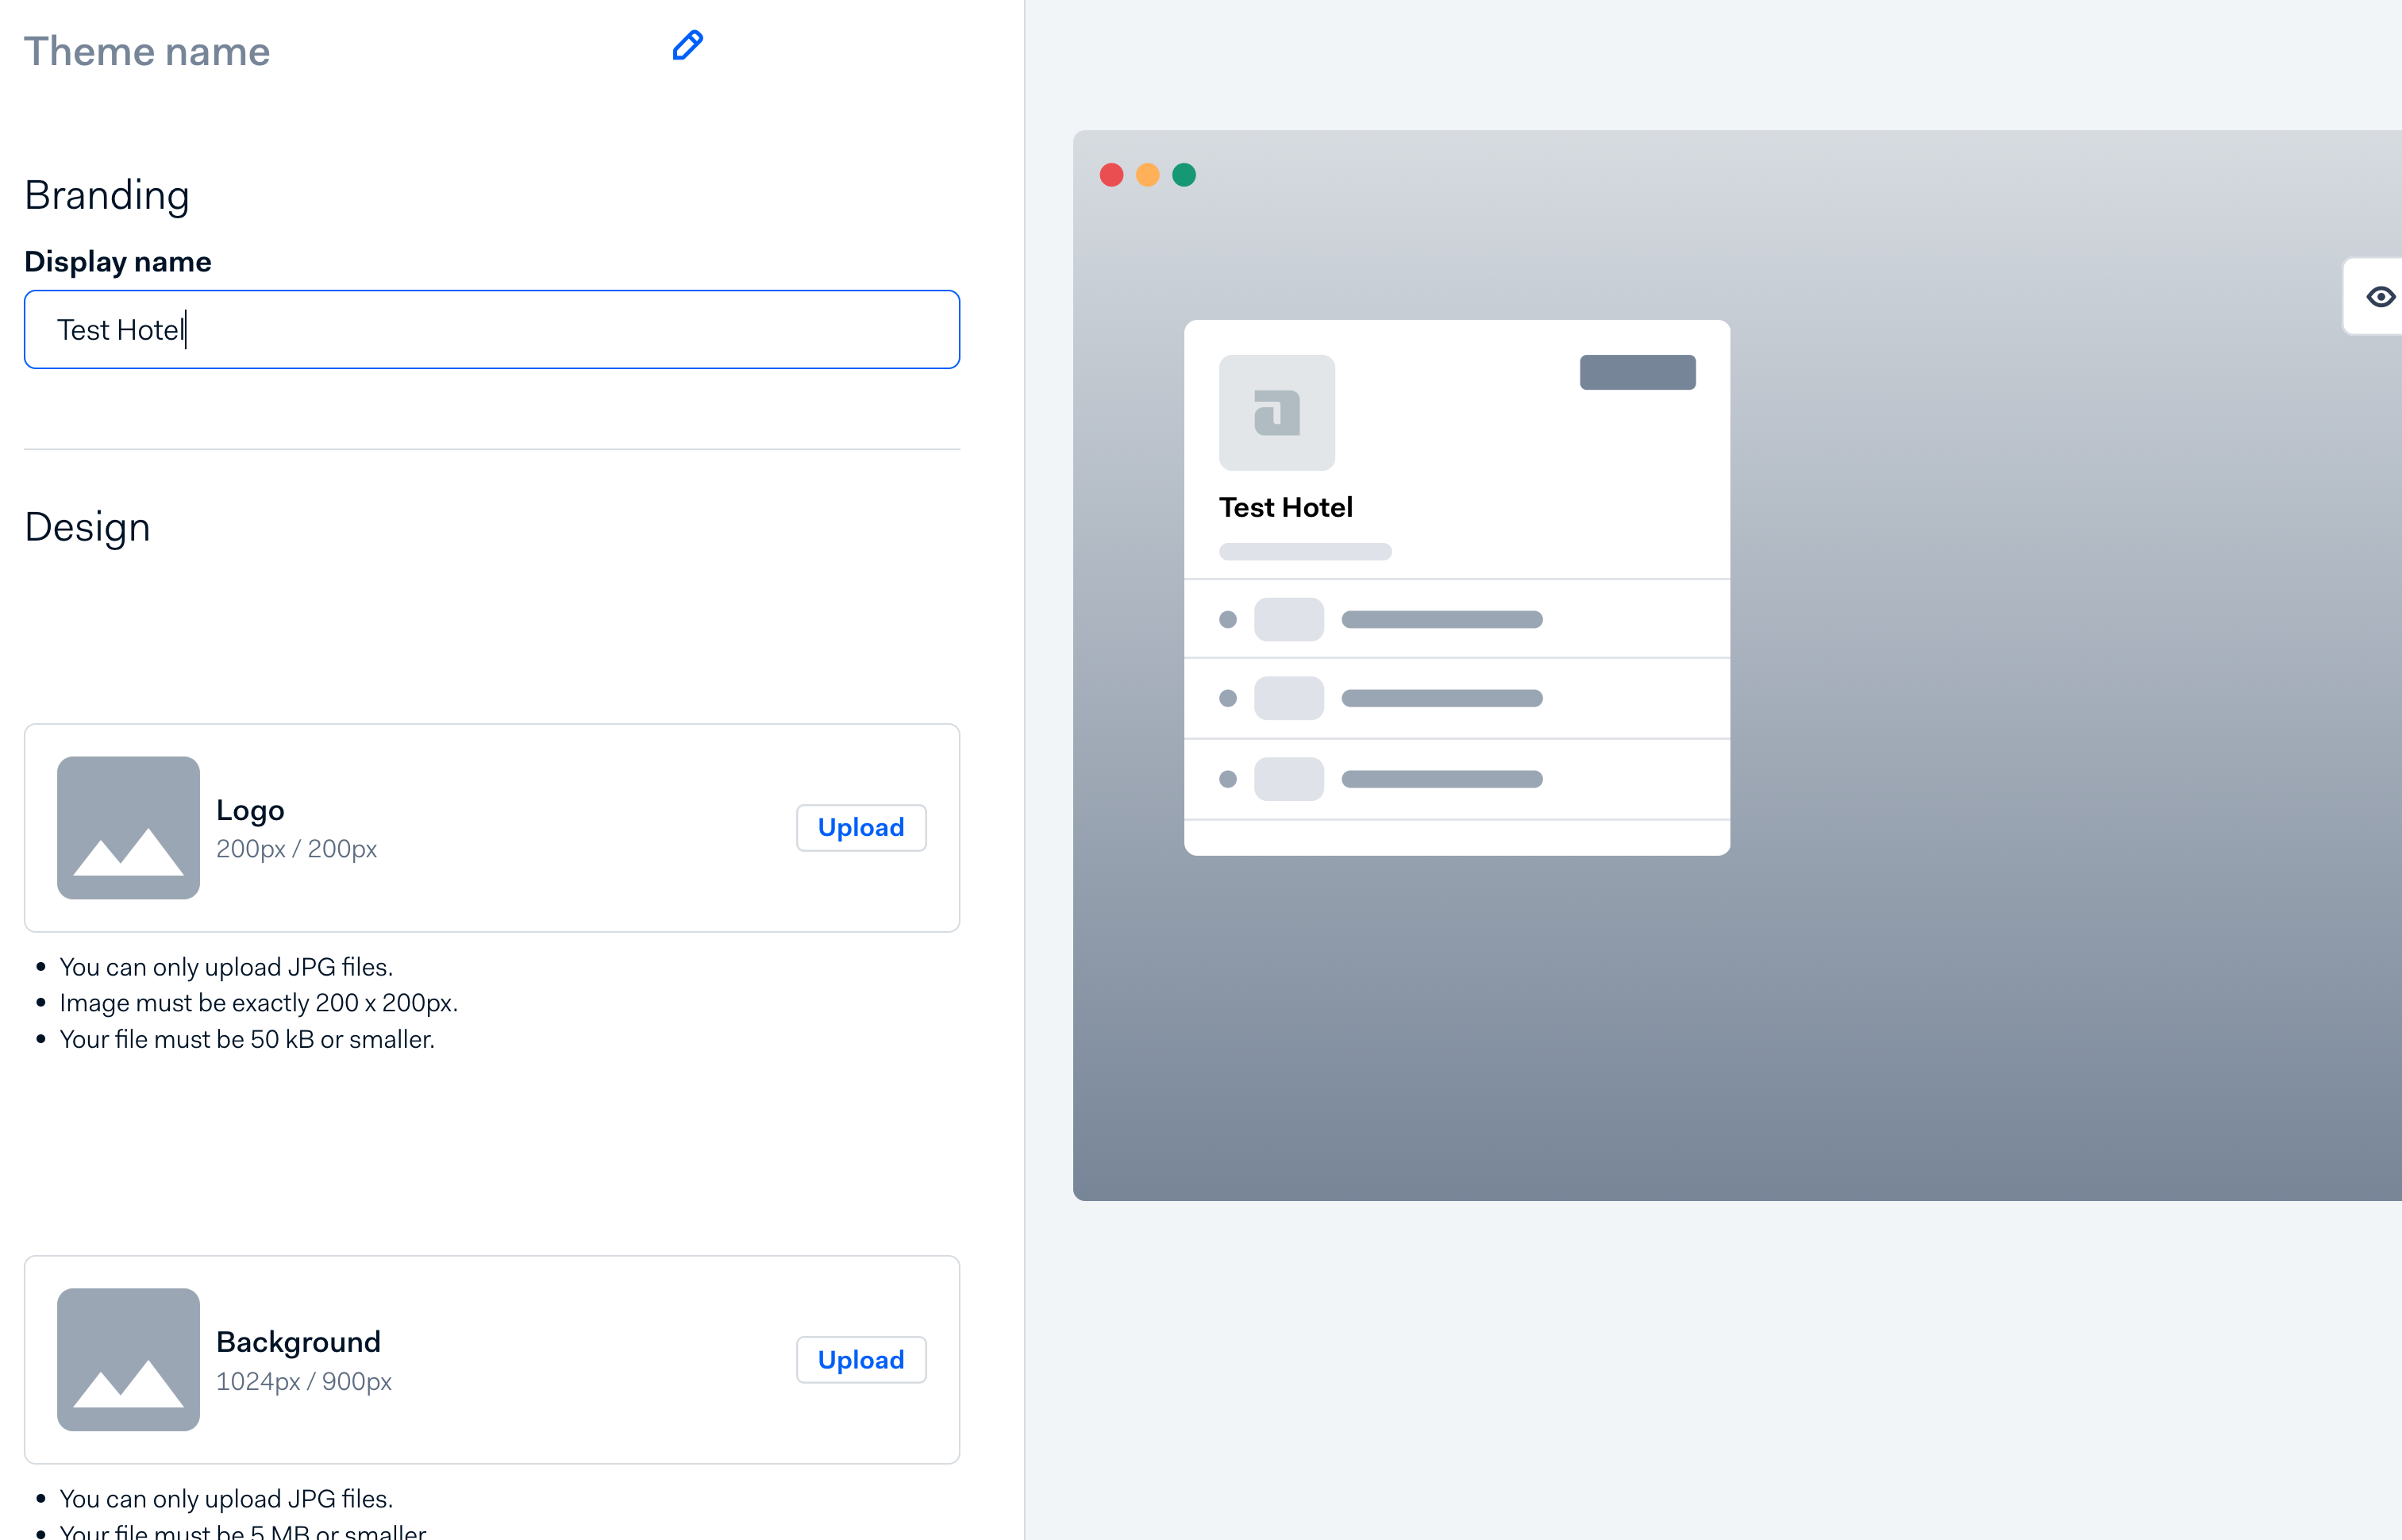
Task: Select the Background placeholder image icon
Action: tap(128, 1360)
